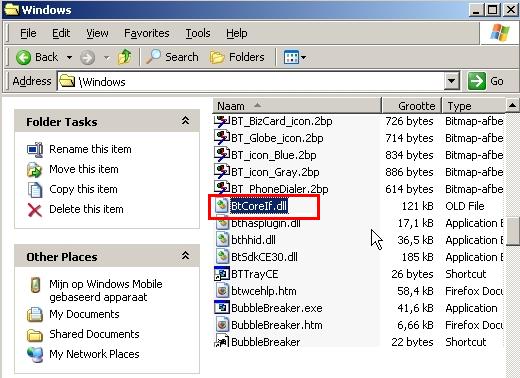520x378 pixels.
Task: Open the Back history dropdown arrow
Action: [69, 58]
